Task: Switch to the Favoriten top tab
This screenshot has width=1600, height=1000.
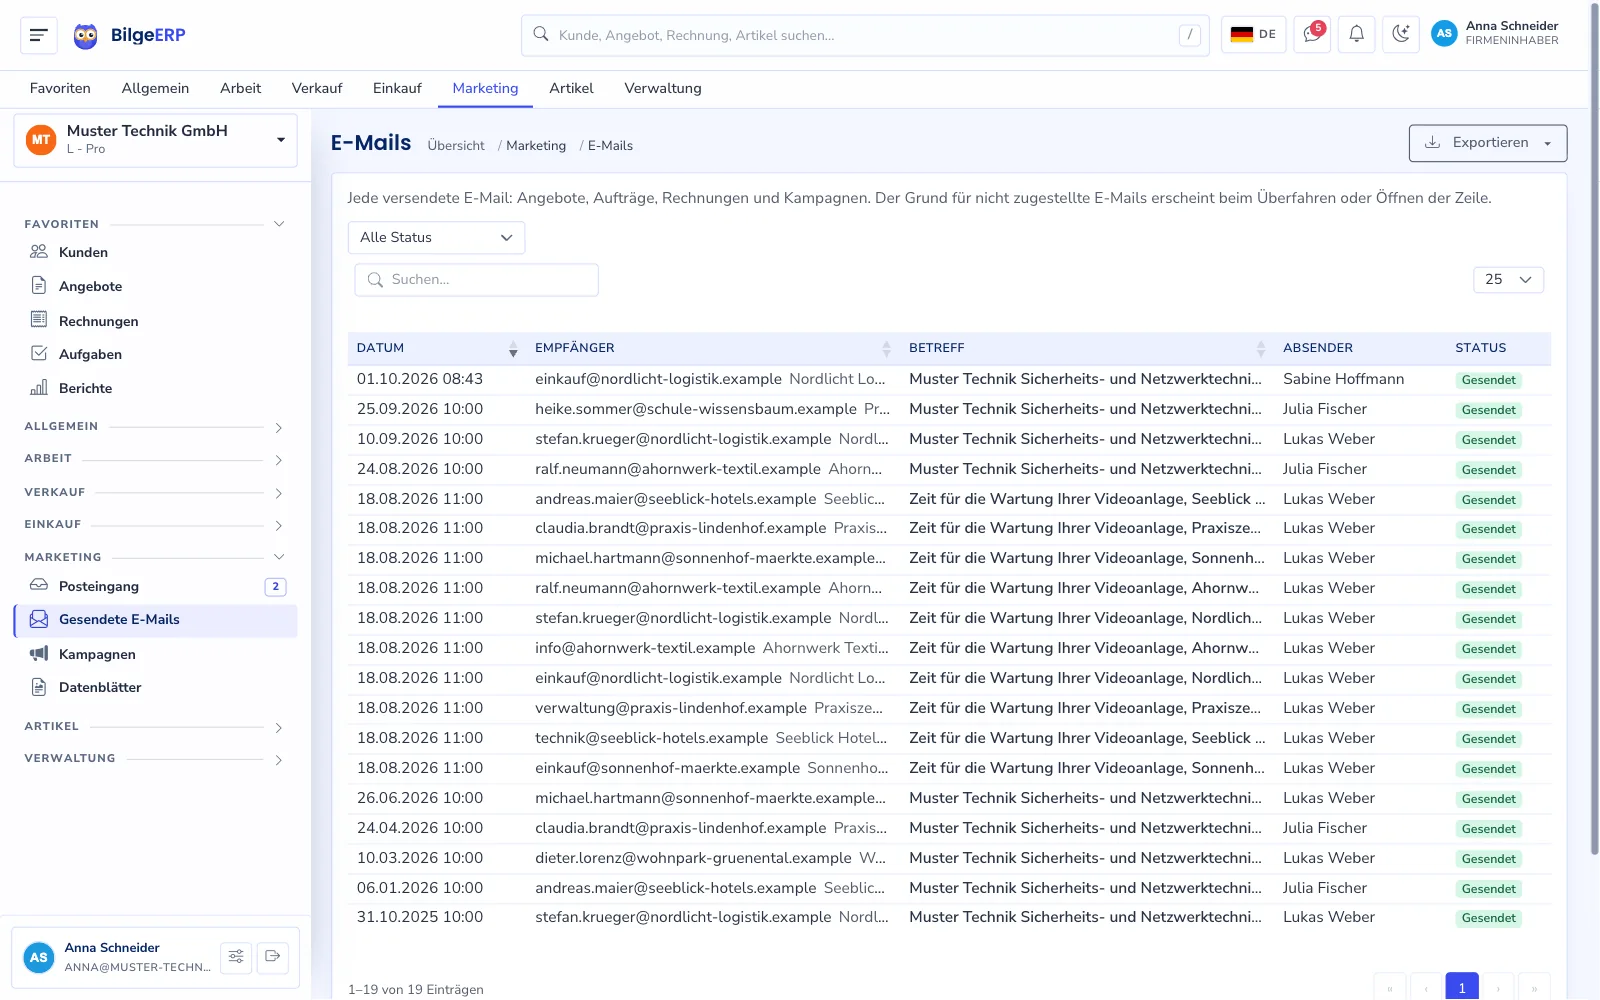Action: (x=60, y=88)
